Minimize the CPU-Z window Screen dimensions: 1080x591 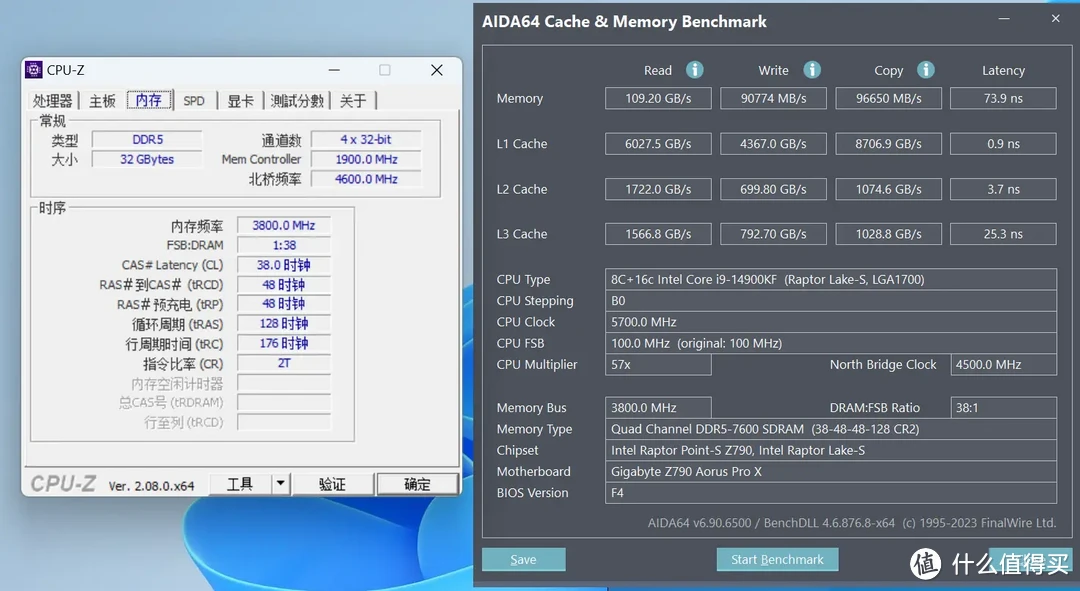coord(334,70)
